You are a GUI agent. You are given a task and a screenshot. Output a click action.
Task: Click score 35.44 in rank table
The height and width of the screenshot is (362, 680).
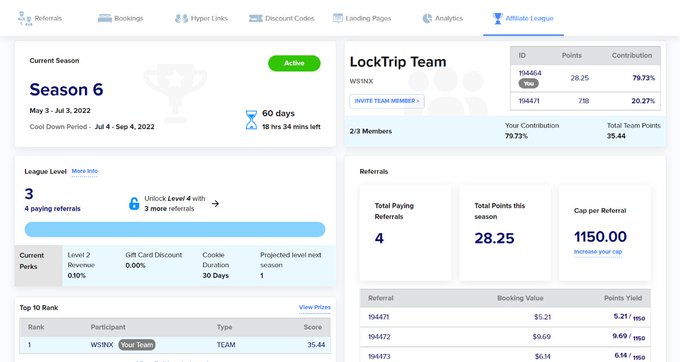[x=316, y=345]
